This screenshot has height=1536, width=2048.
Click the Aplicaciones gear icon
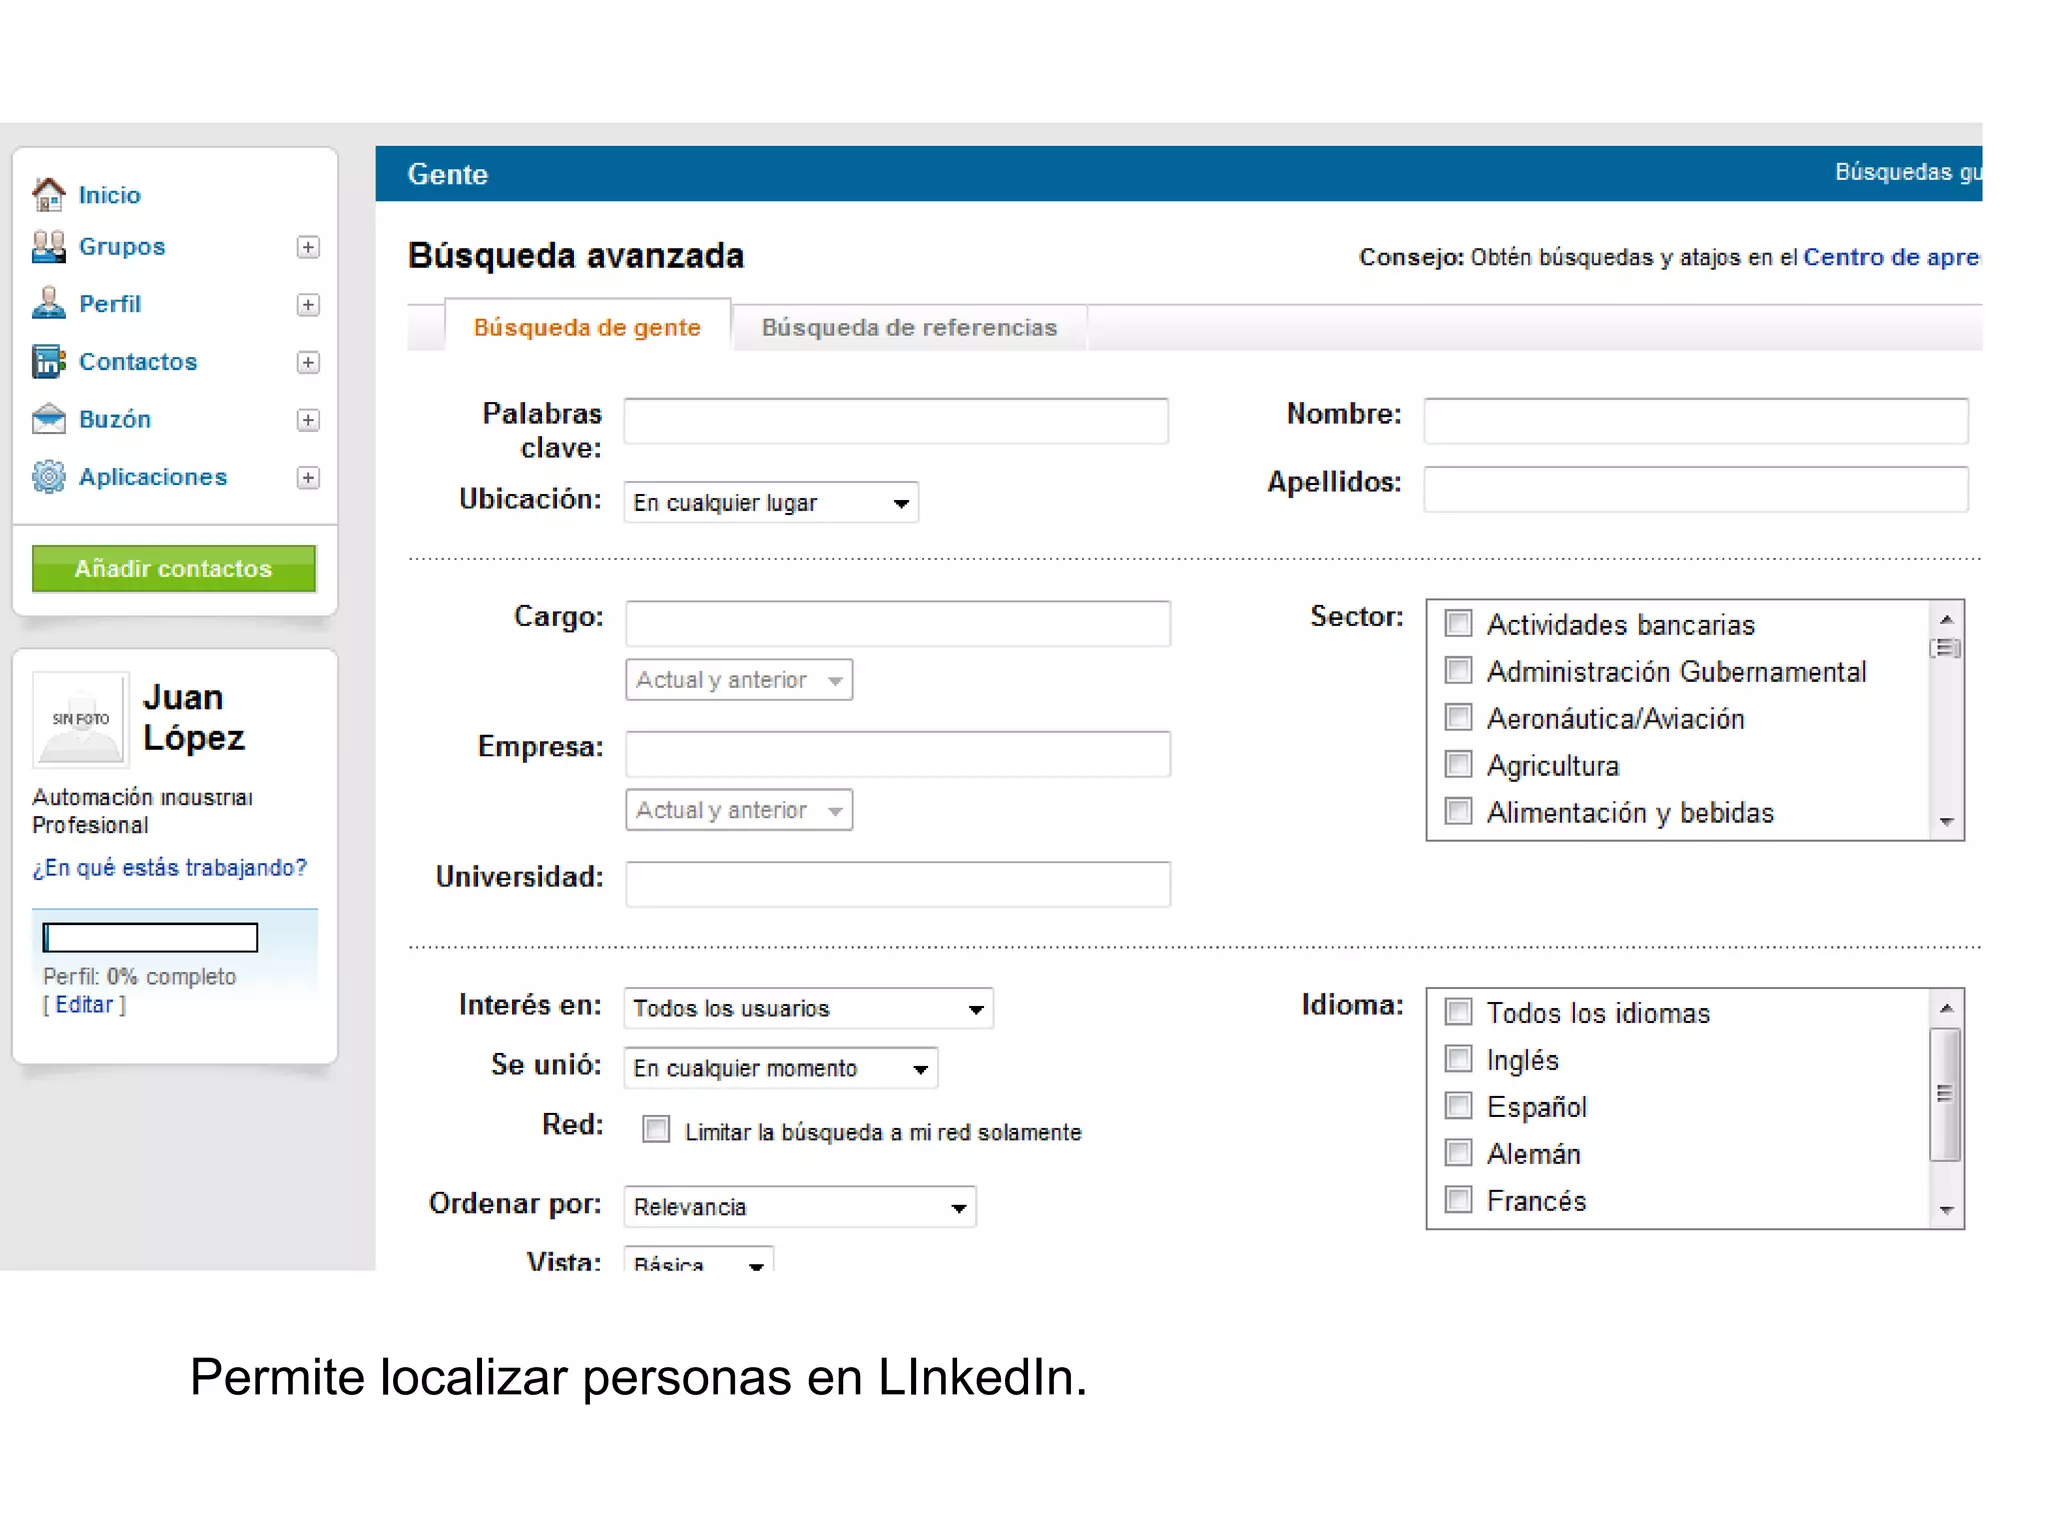click(48, 476)
